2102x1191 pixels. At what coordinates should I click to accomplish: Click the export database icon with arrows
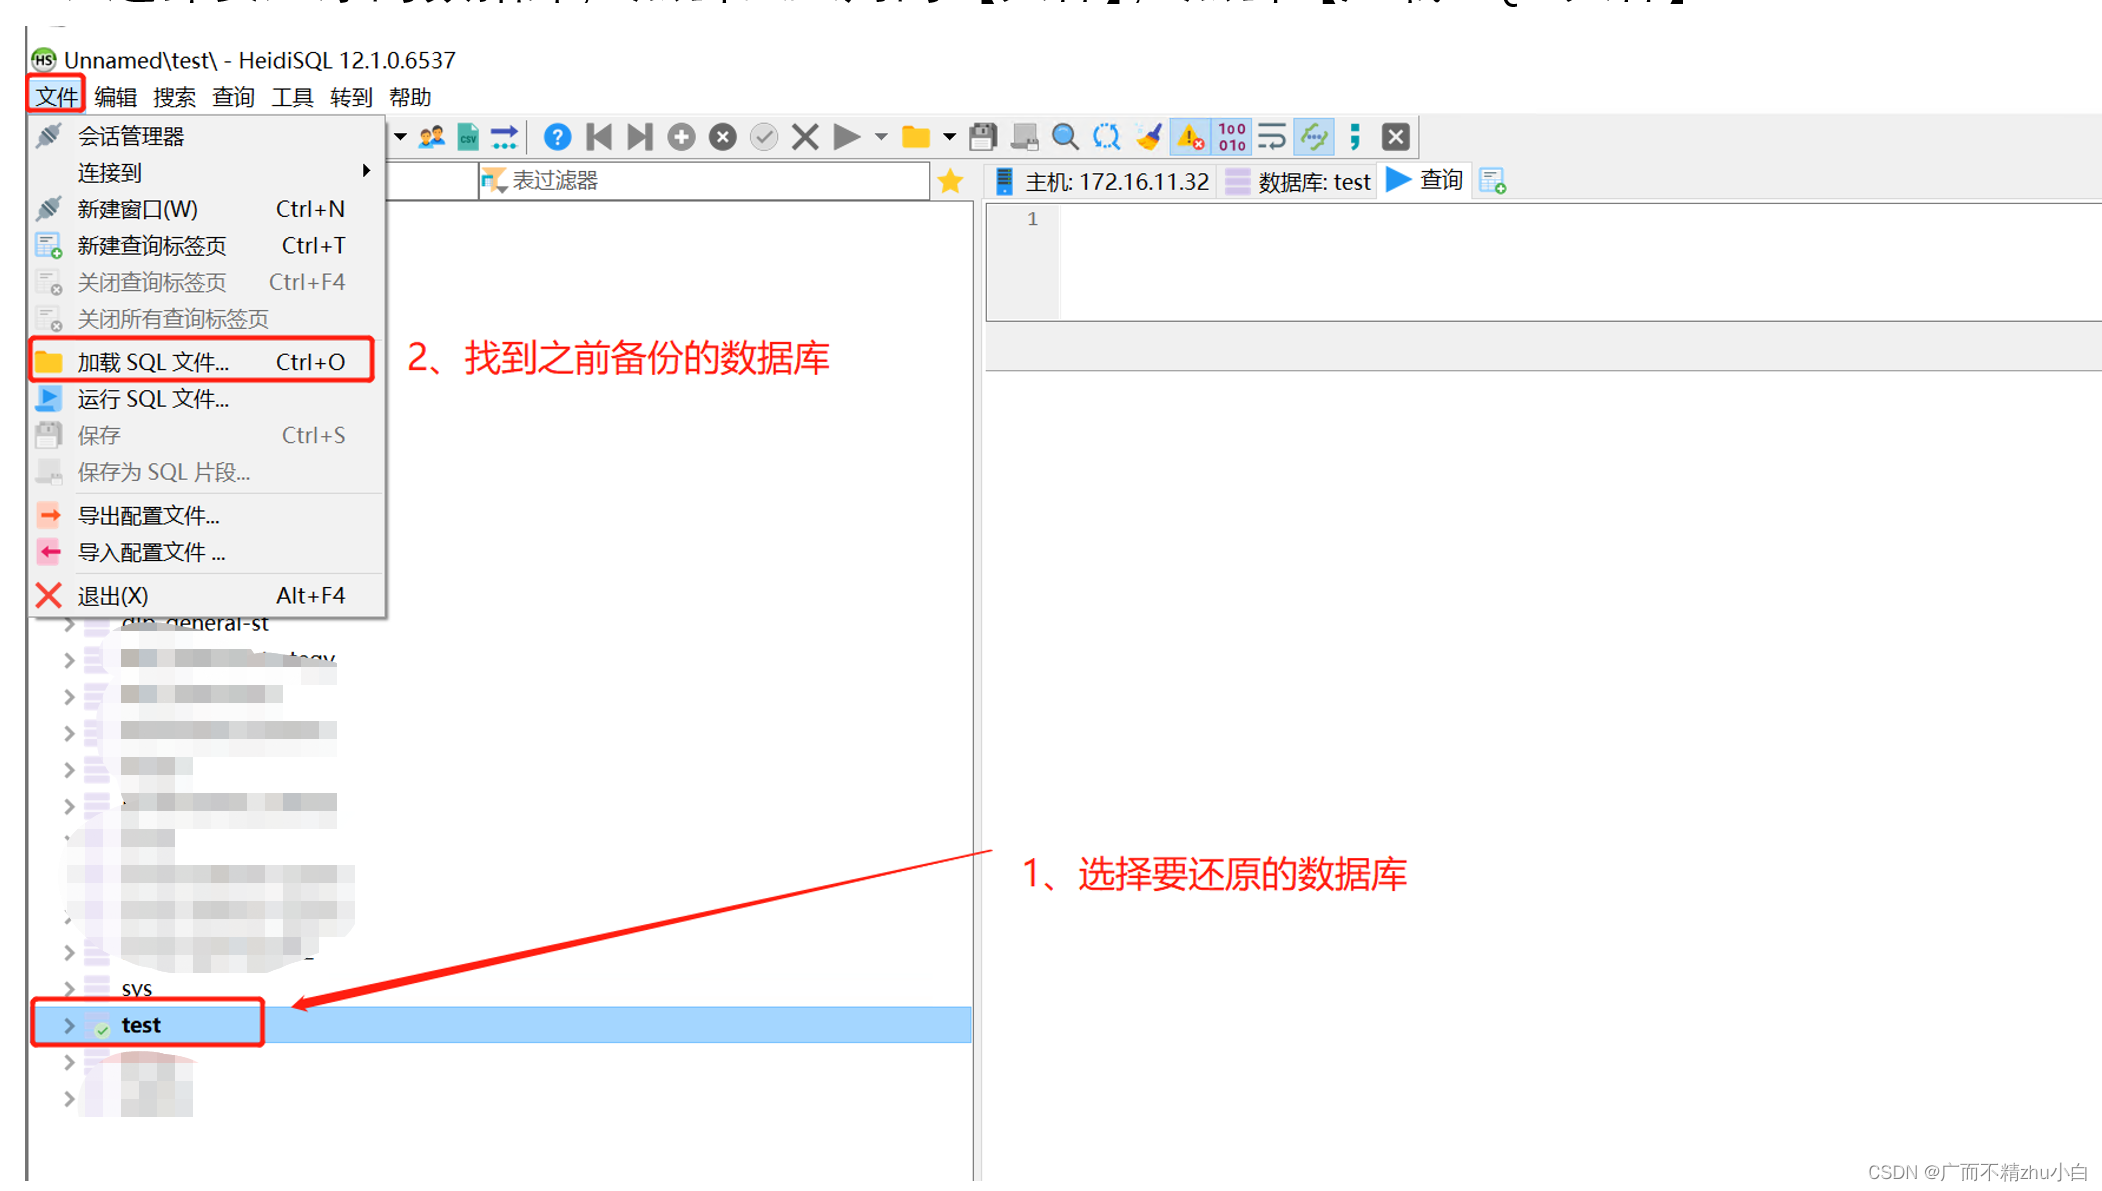[x=505, y=137]
